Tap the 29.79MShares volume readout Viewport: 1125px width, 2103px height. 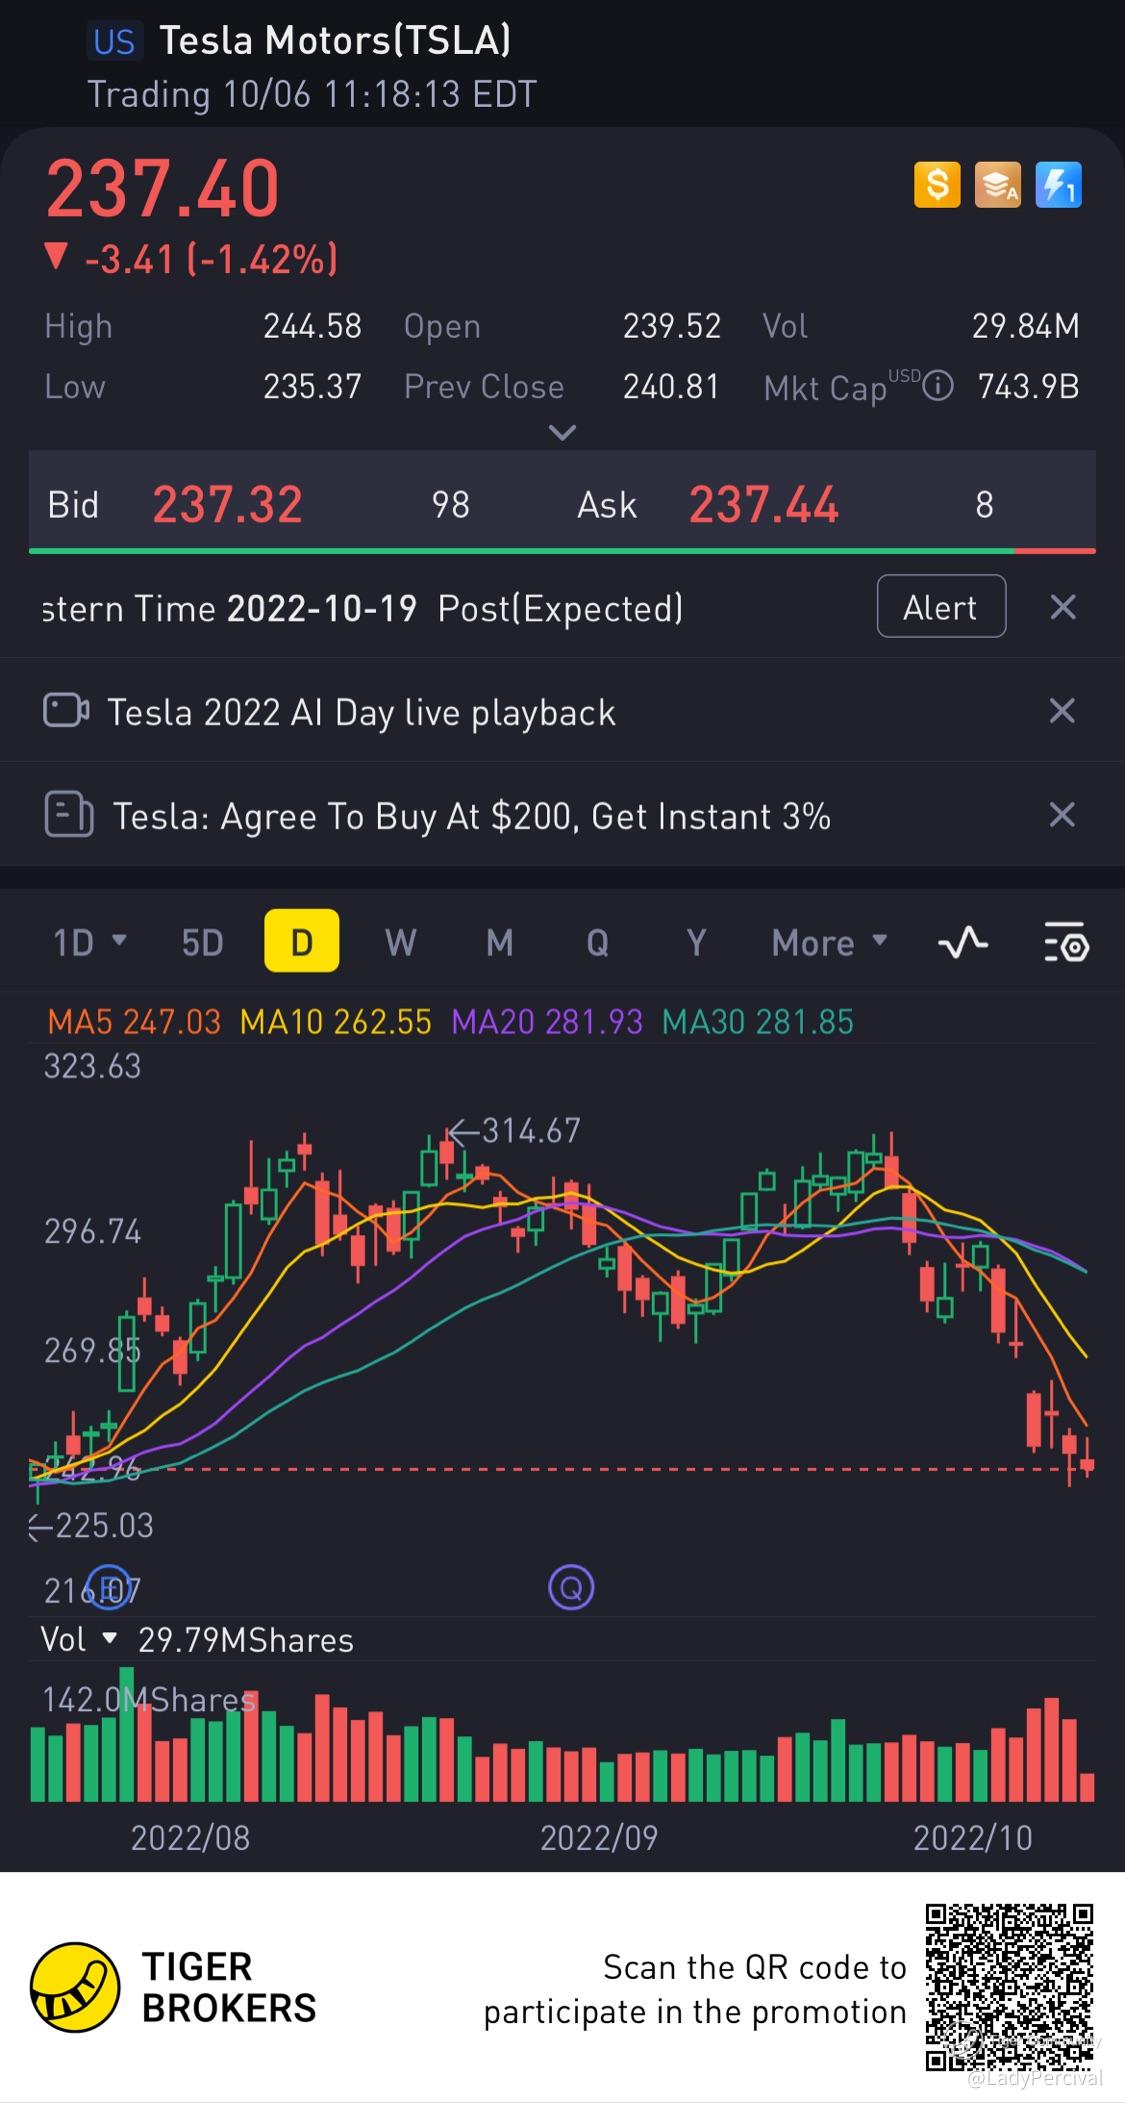click(246, 1640)
